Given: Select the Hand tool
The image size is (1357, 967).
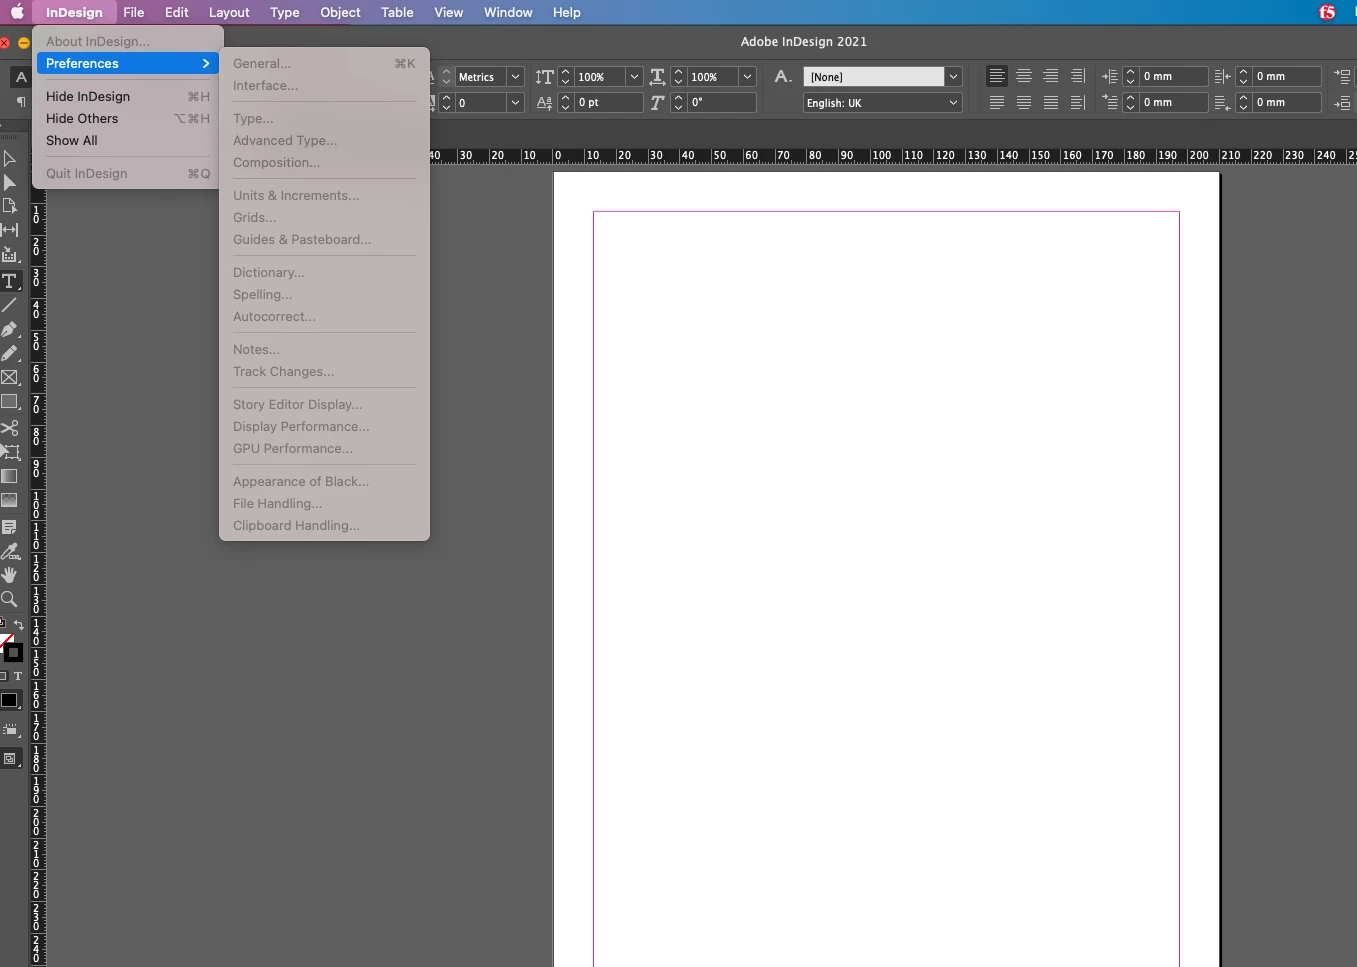Looking at the screenshot, I should tap(9, 575).
